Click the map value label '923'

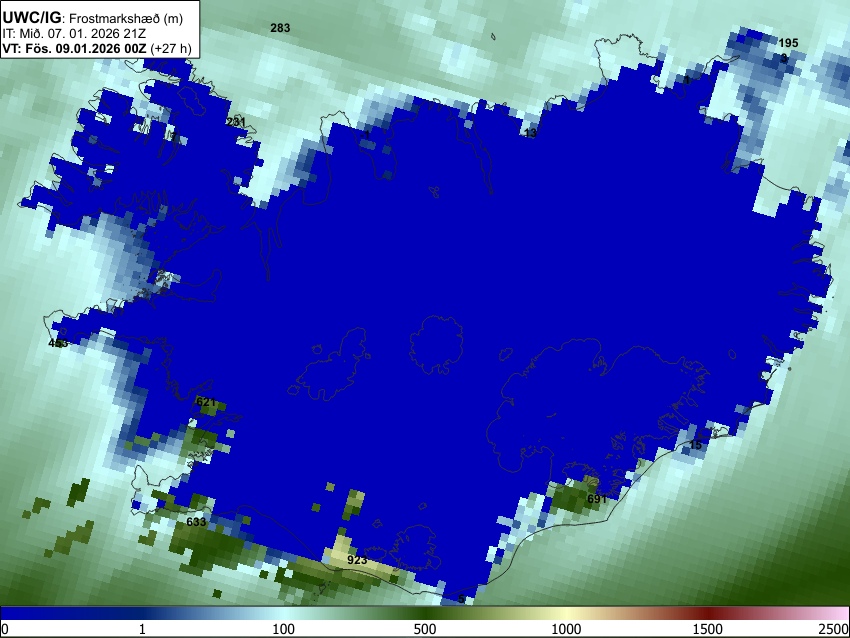point(357,560)
